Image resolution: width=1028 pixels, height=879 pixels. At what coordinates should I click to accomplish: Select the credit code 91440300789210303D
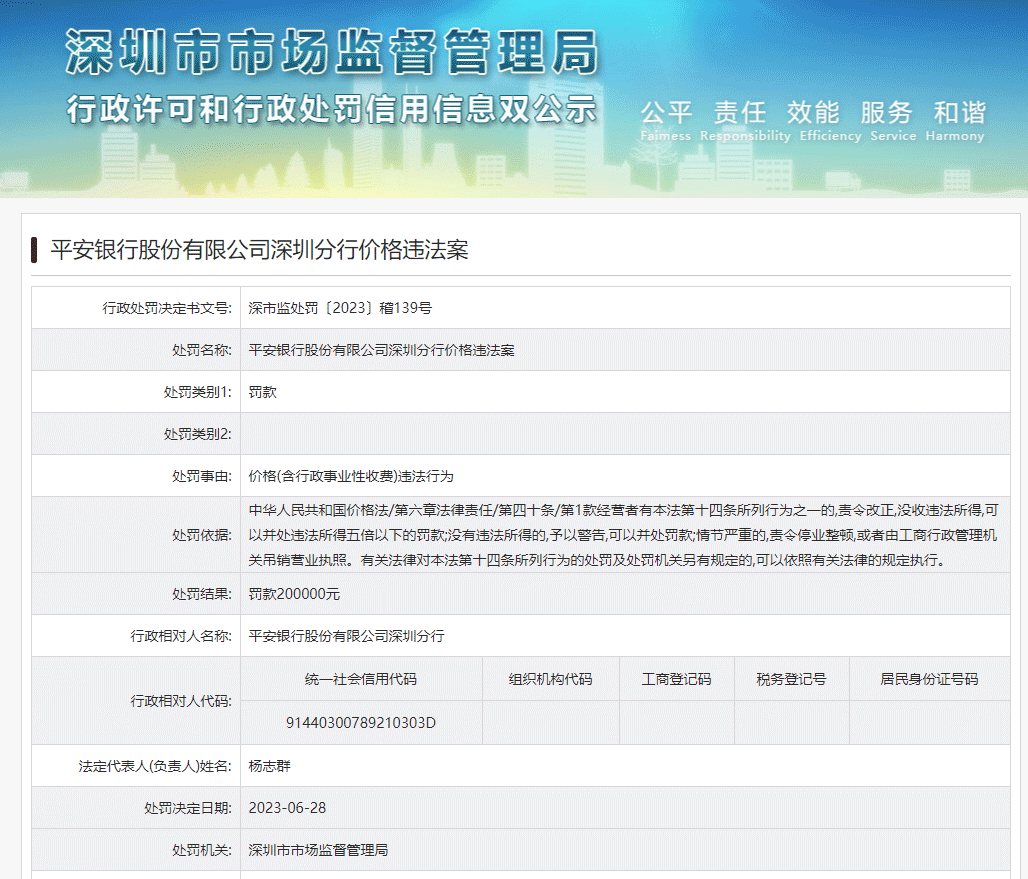361,722
